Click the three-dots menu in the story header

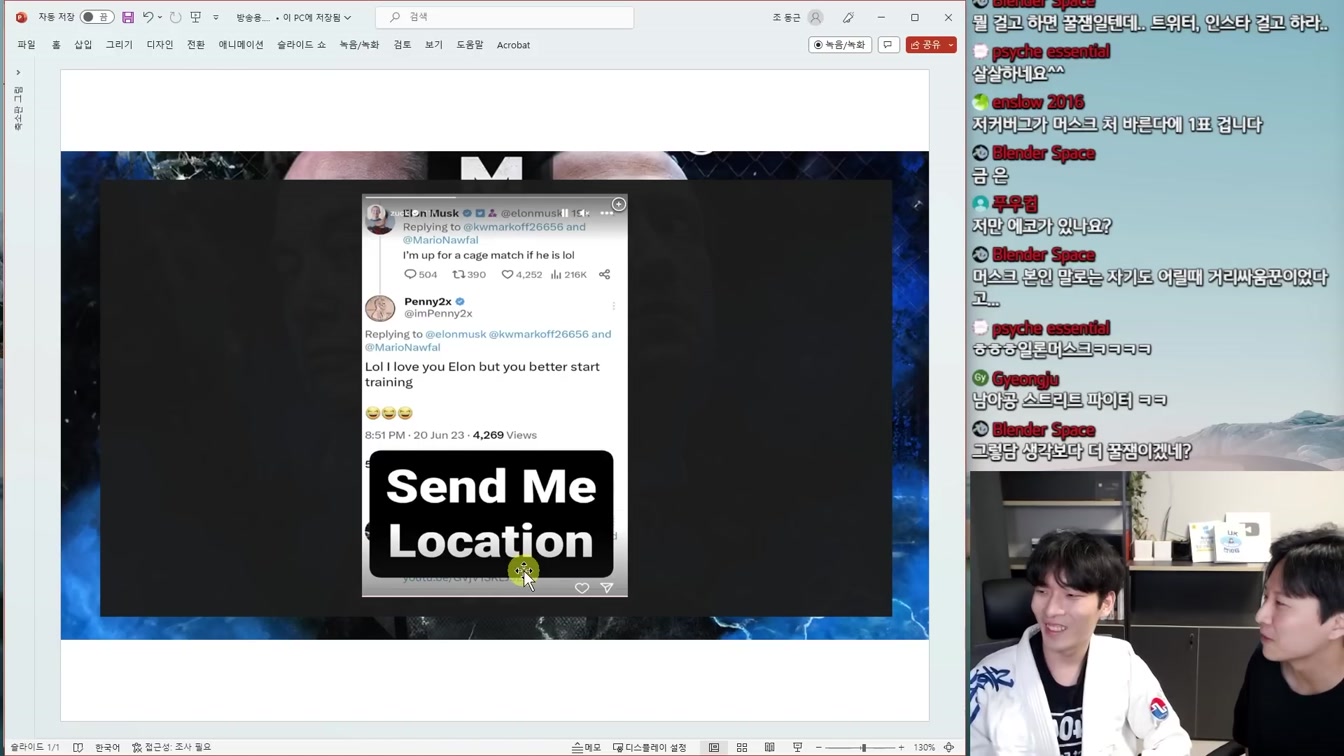tap(607, 213)
